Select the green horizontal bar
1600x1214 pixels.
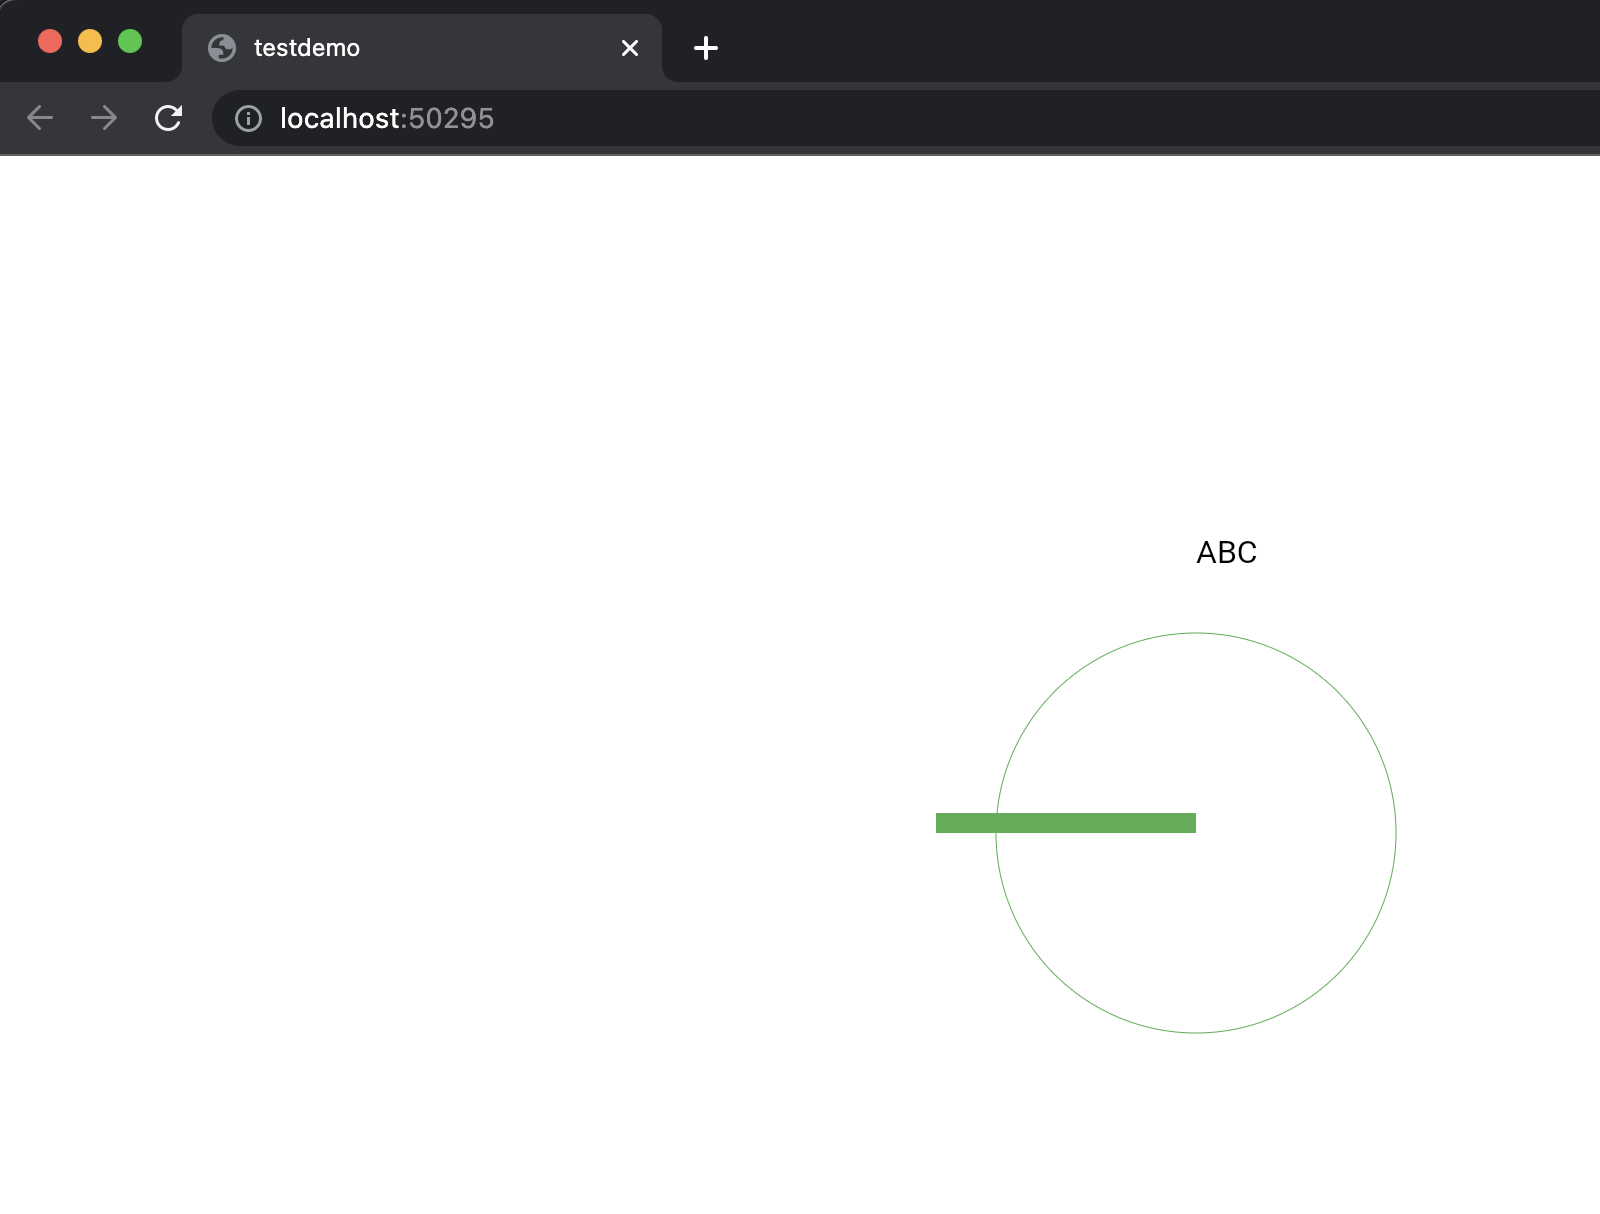coord(1065,822)
